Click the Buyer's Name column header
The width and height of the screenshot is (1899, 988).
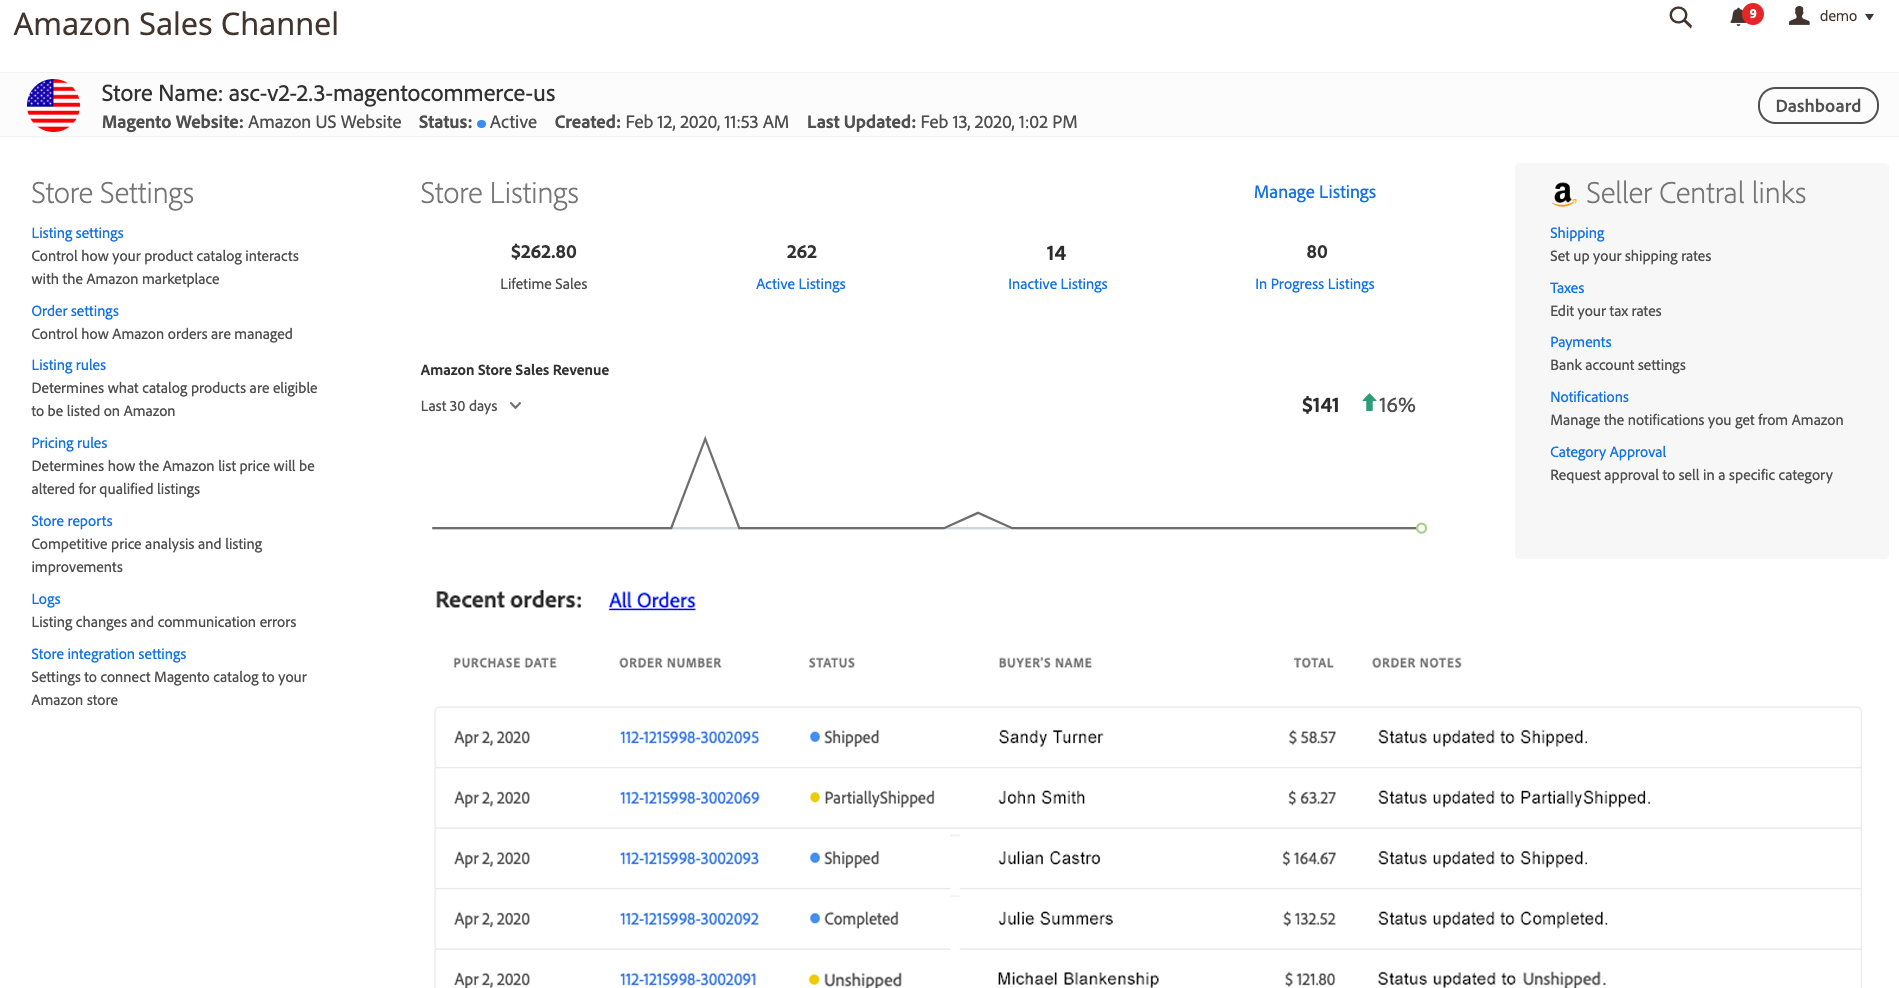coord(1045,663)
